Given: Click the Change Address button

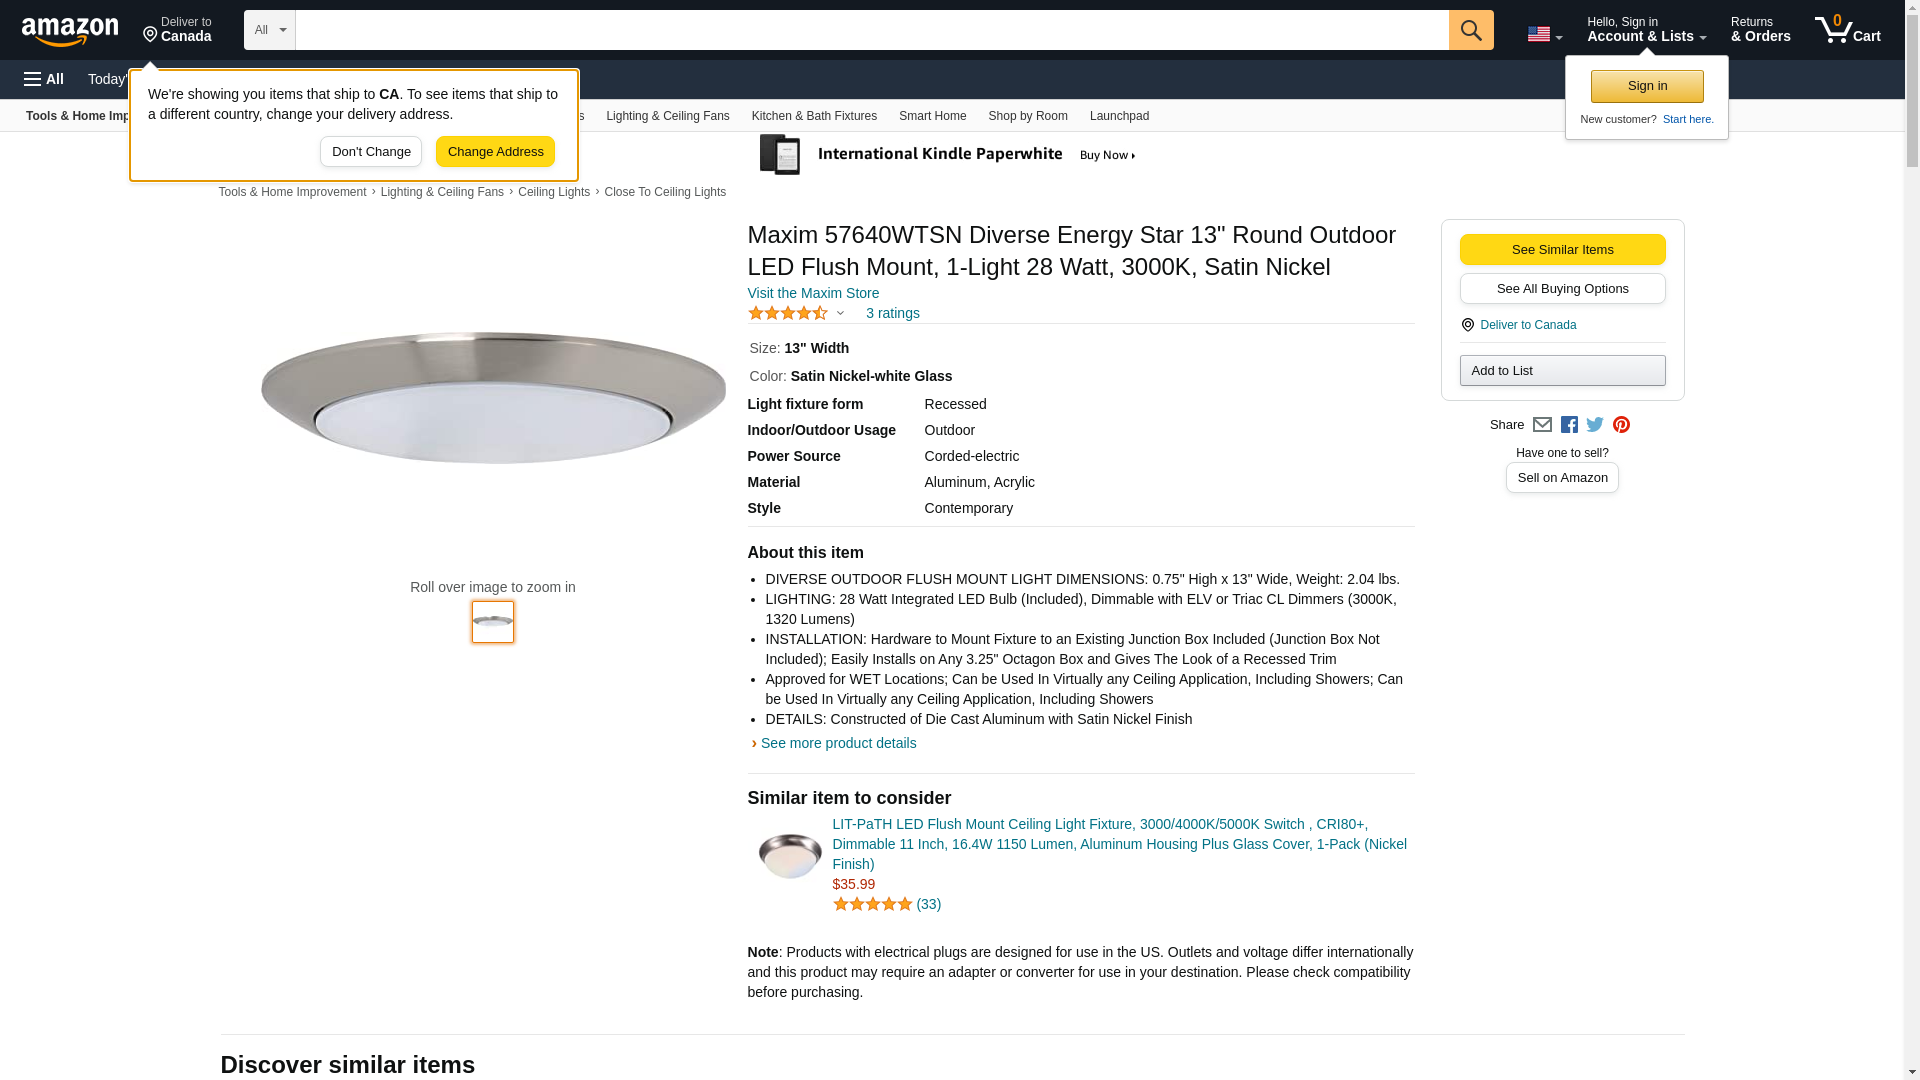Looking at the screenshot, I should tap(495, 152).
